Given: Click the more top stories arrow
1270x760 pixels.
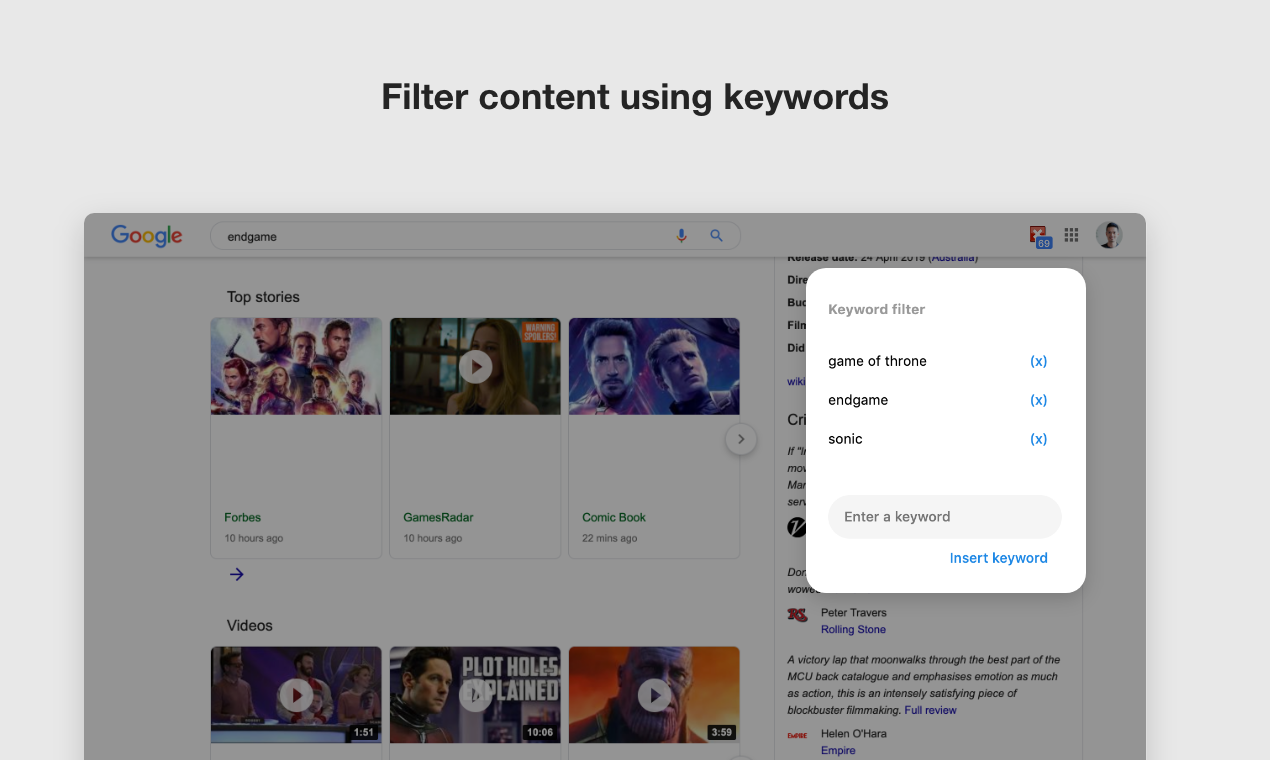Looking at the screenshot, I should 237,574.
